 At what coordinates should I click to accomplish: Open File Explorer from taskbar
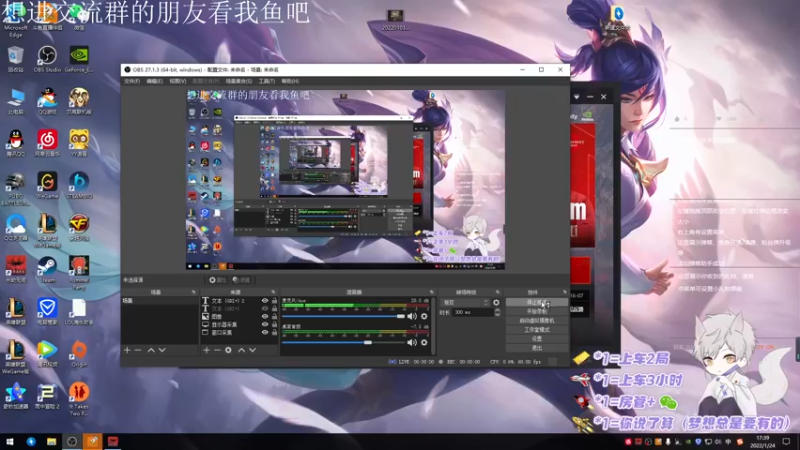pos(51,441)
